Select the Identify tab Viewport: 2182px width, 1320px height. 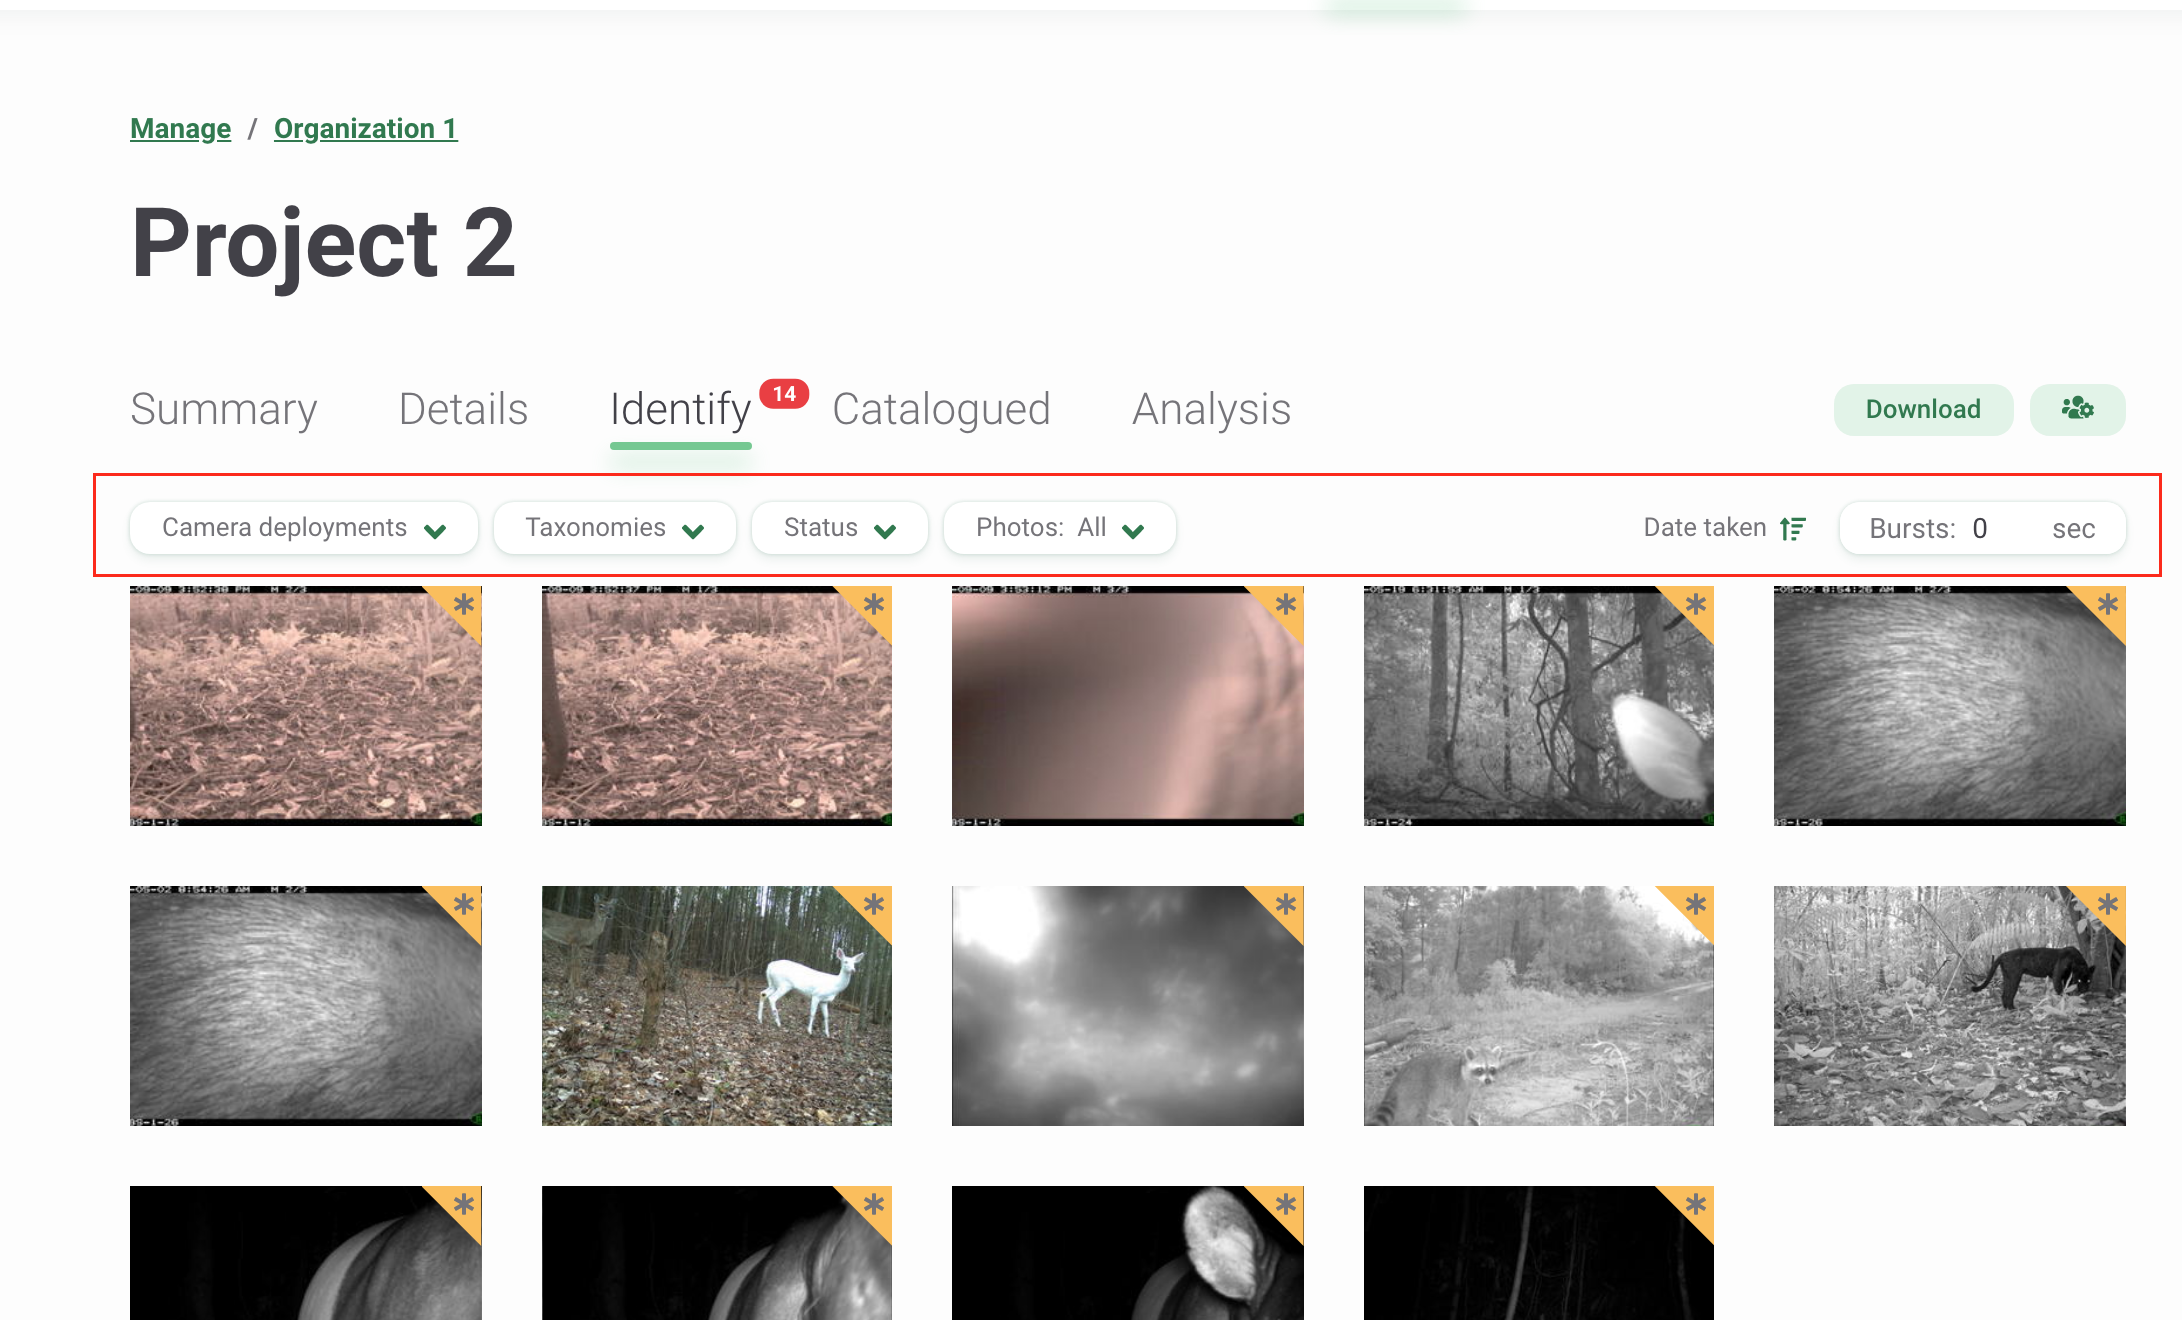tap(680, 409)
